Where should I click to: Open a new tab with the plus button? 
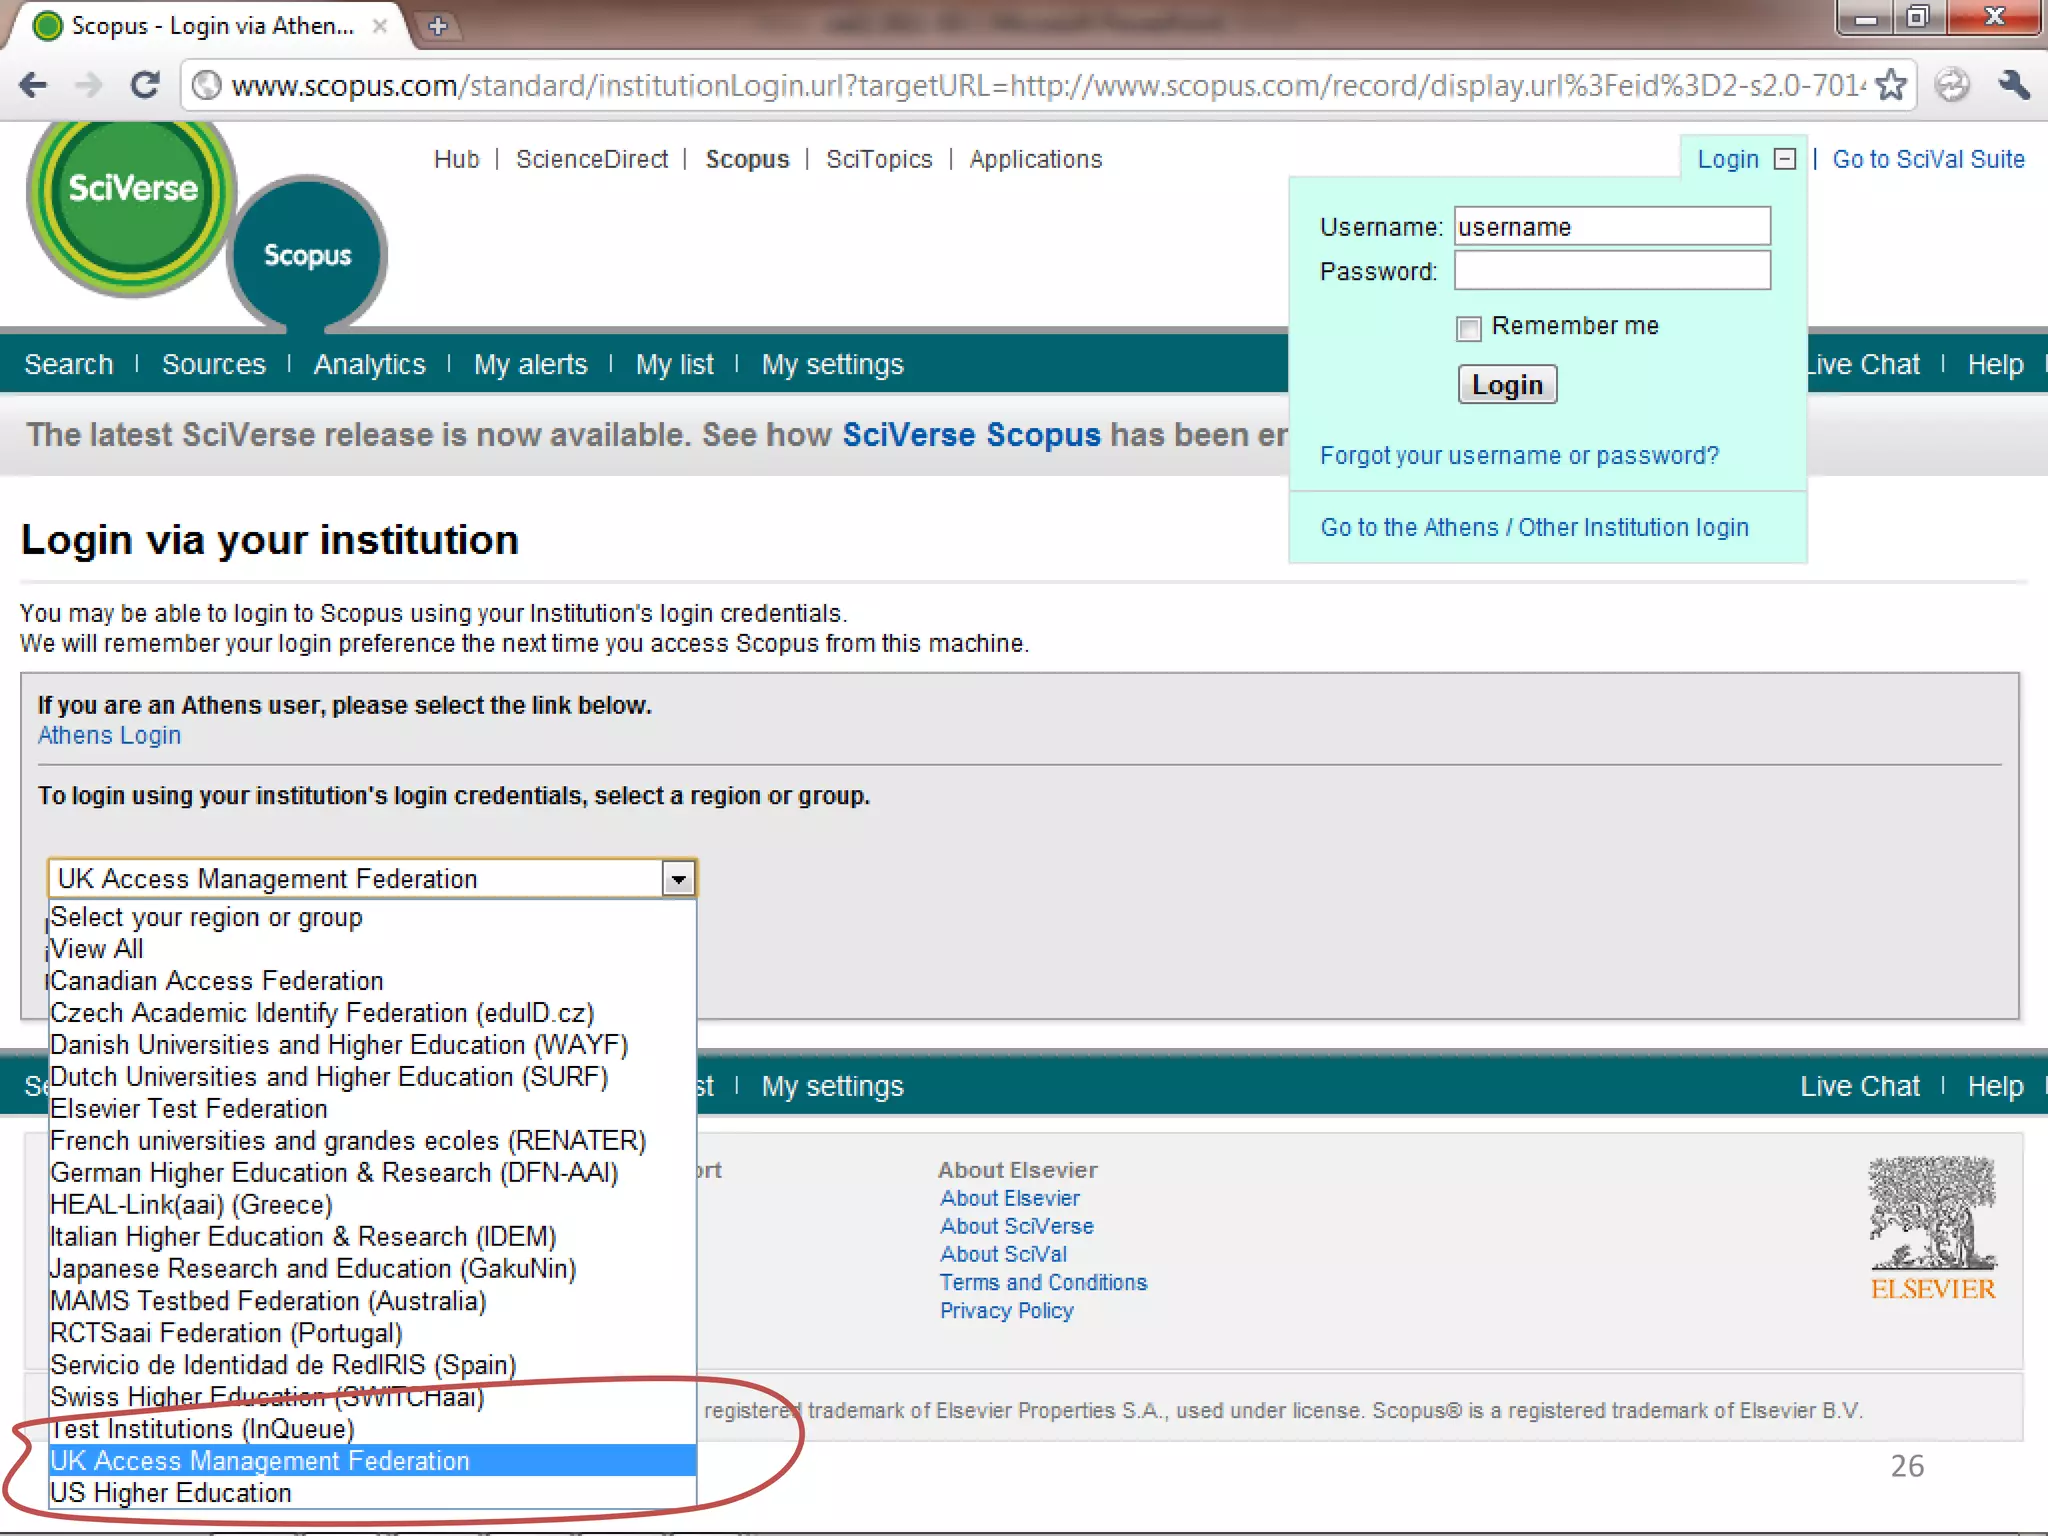coord(438,26)
